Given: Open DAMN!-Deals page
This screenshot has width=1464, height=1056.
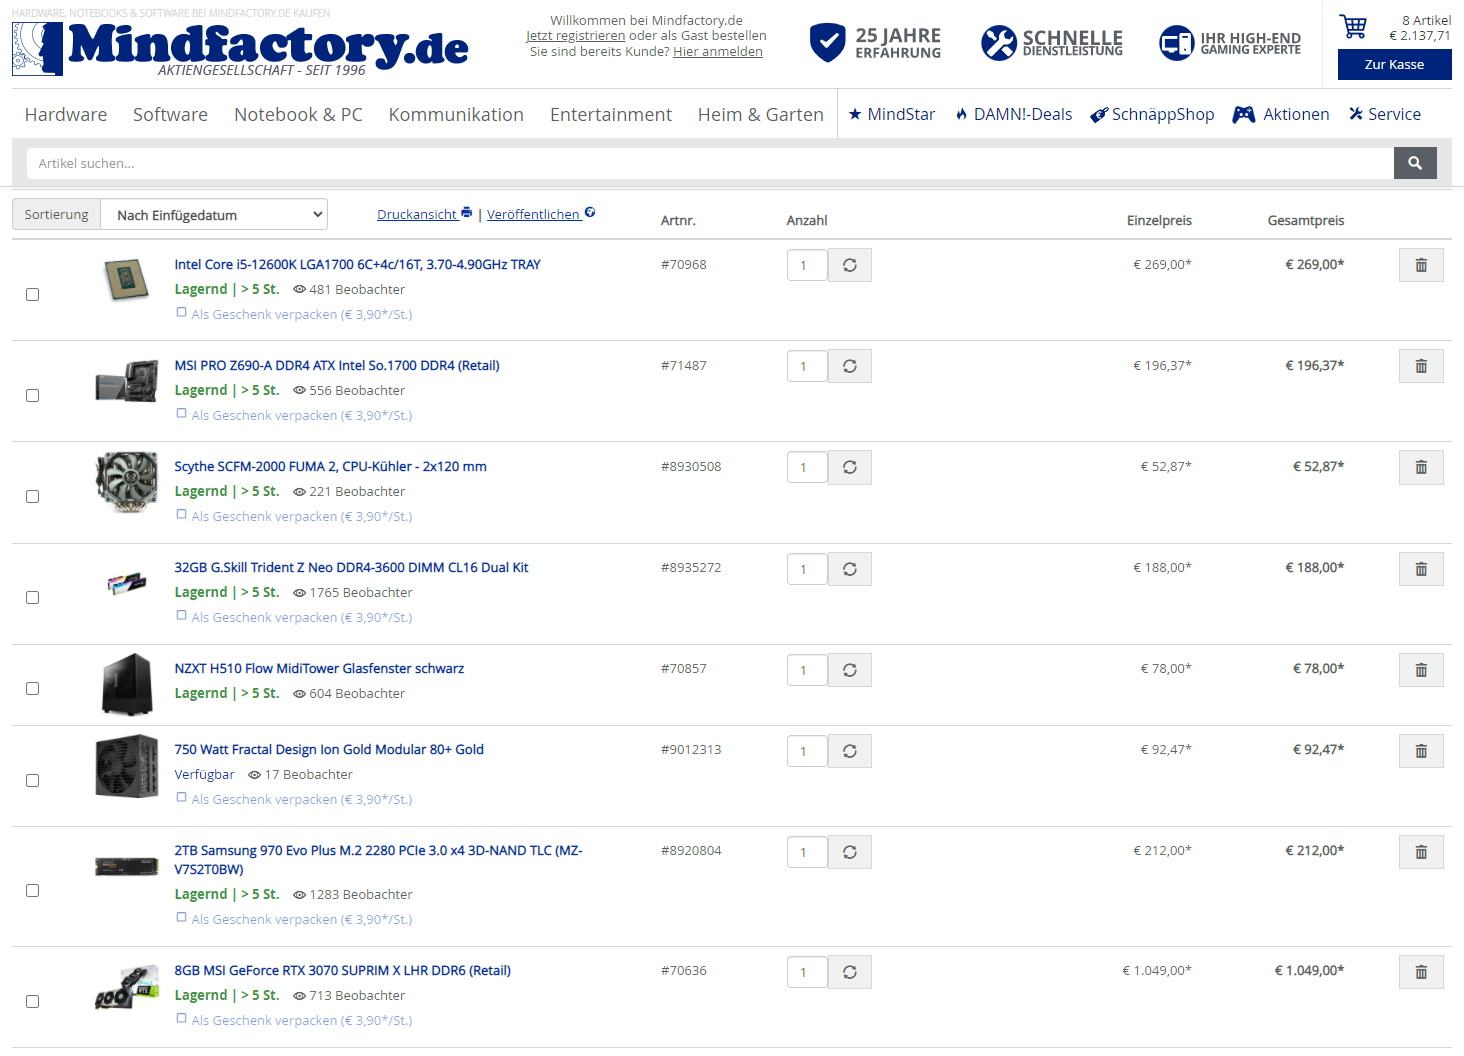Looking at the screenshot, I should pos(1013,114).
